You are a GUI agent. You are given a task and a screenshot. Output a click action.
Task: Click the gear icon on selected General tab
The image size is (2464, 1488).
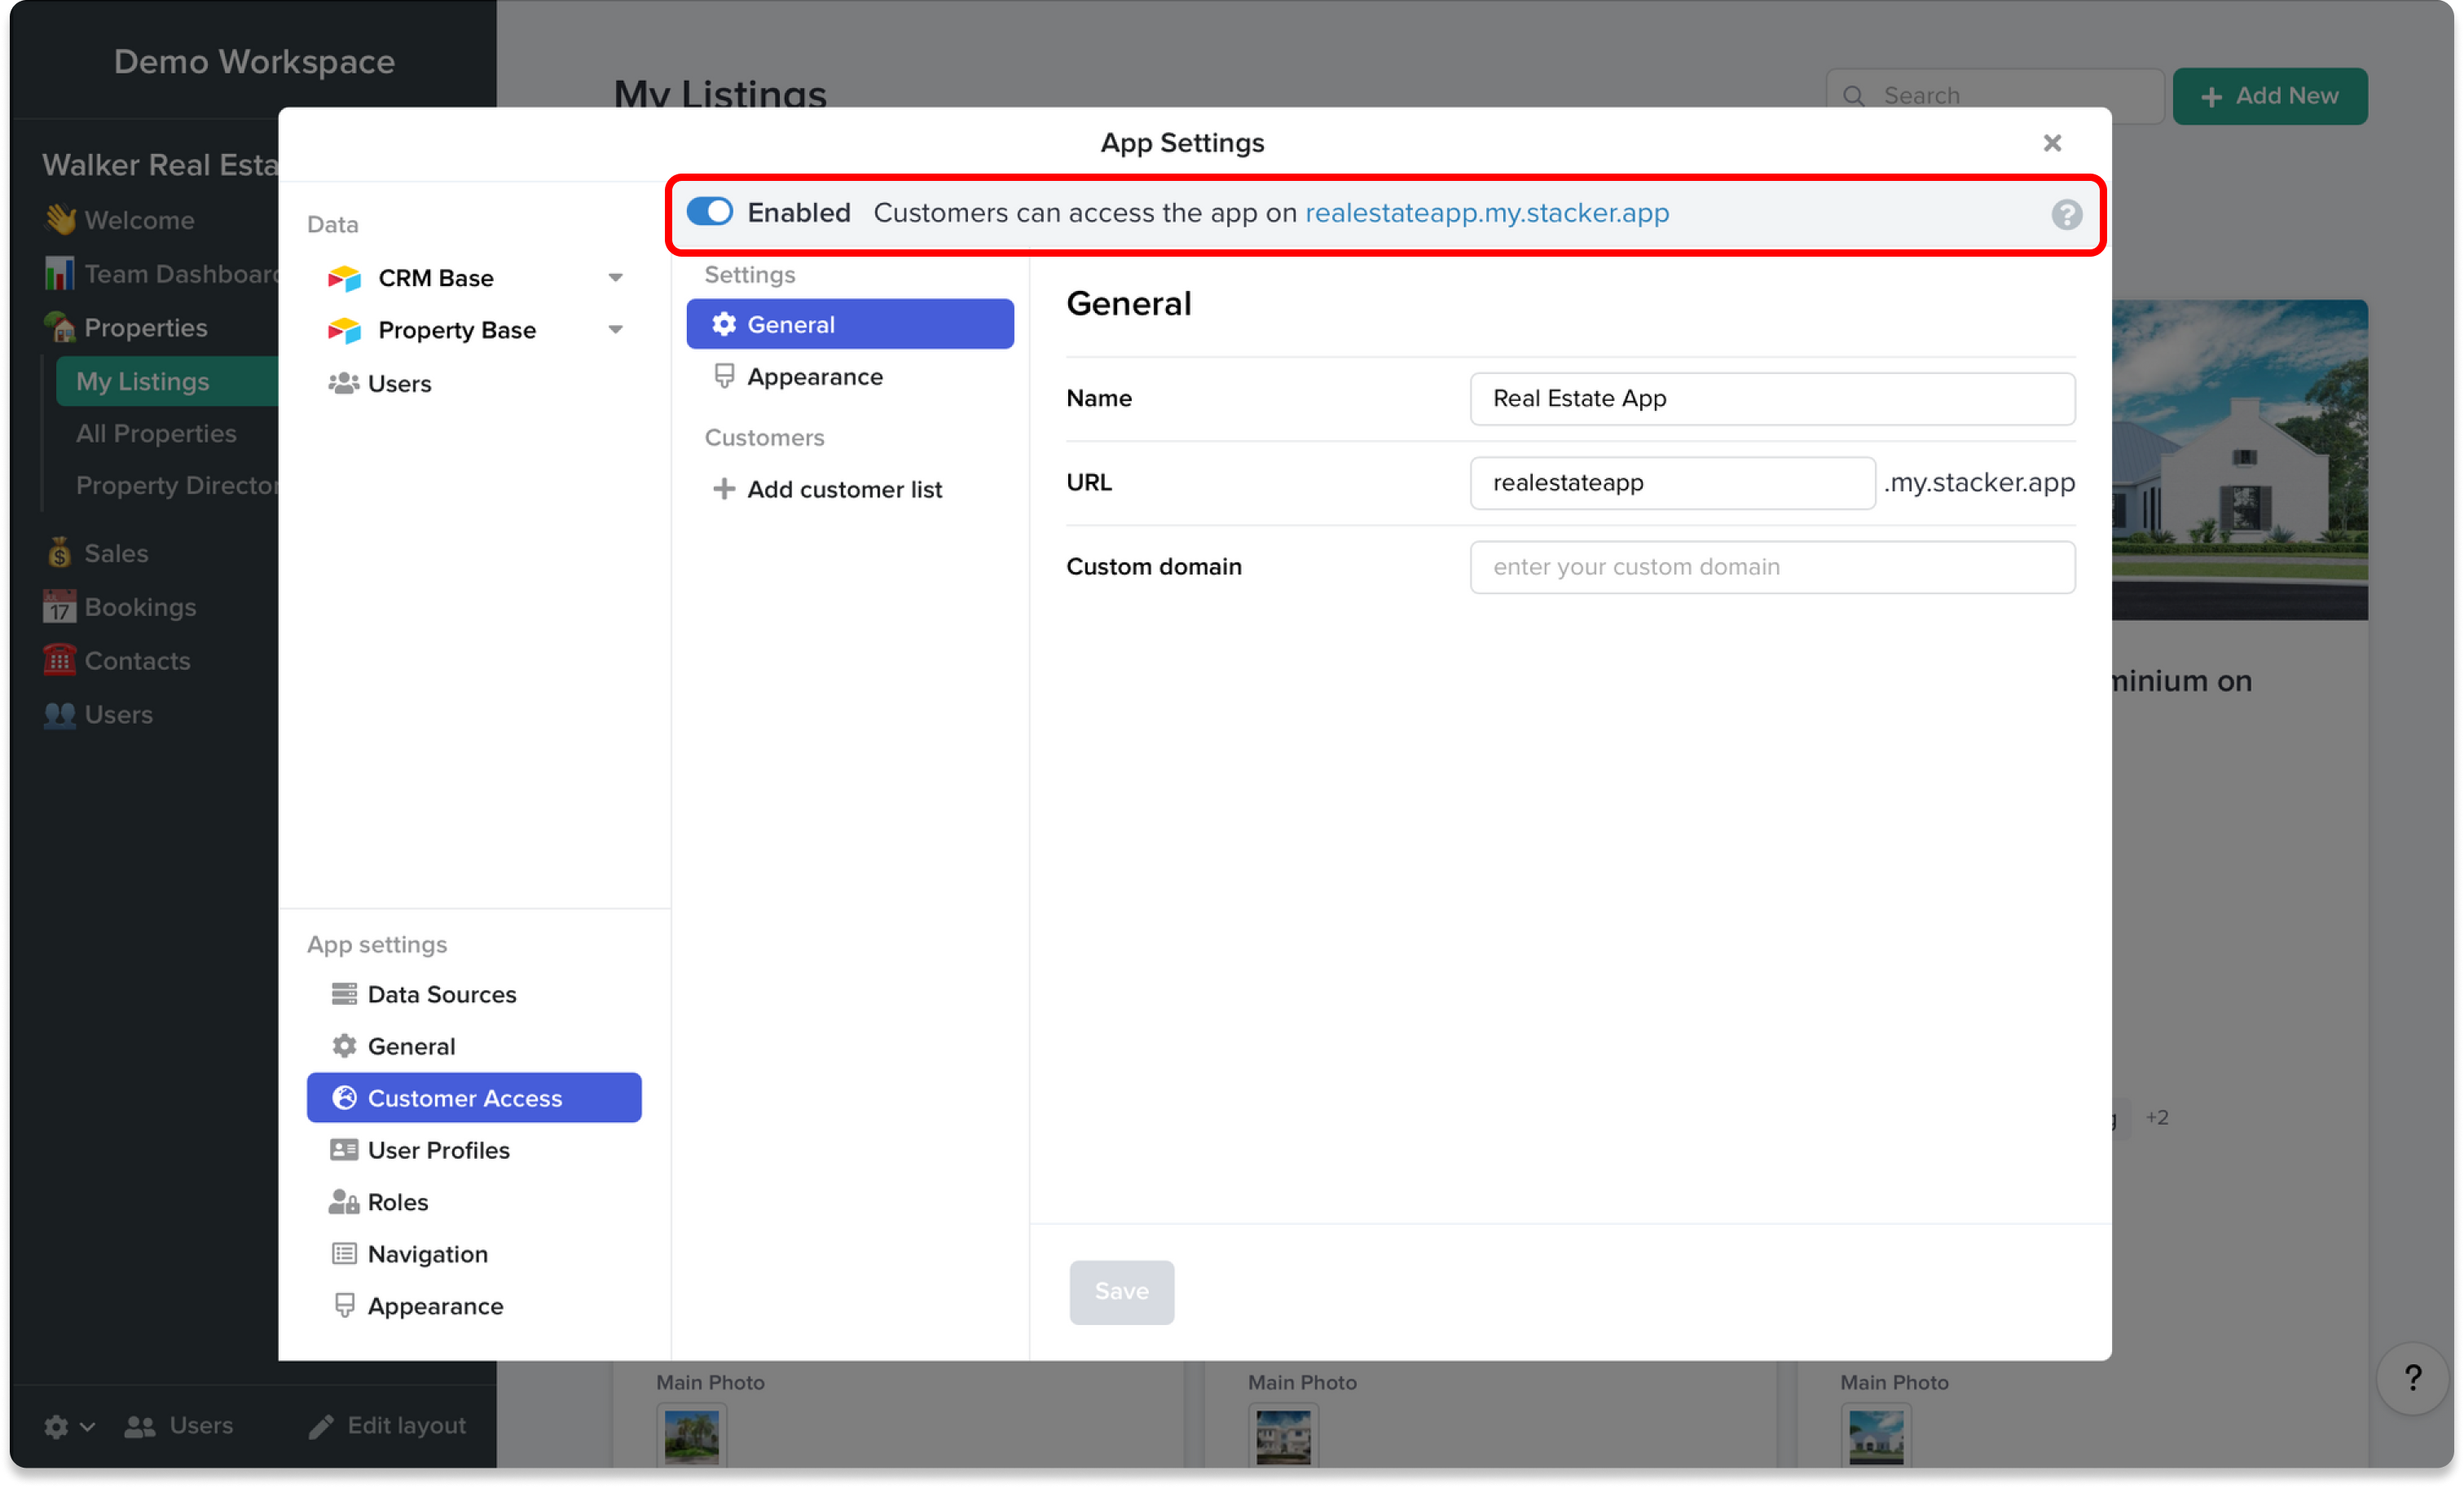[724, 324]
